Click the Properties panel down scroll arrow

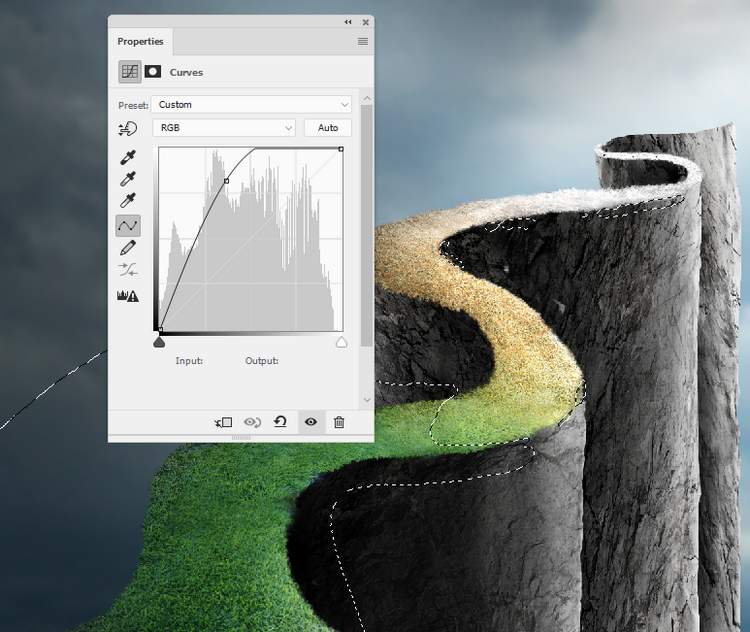(x=367, y=400)
